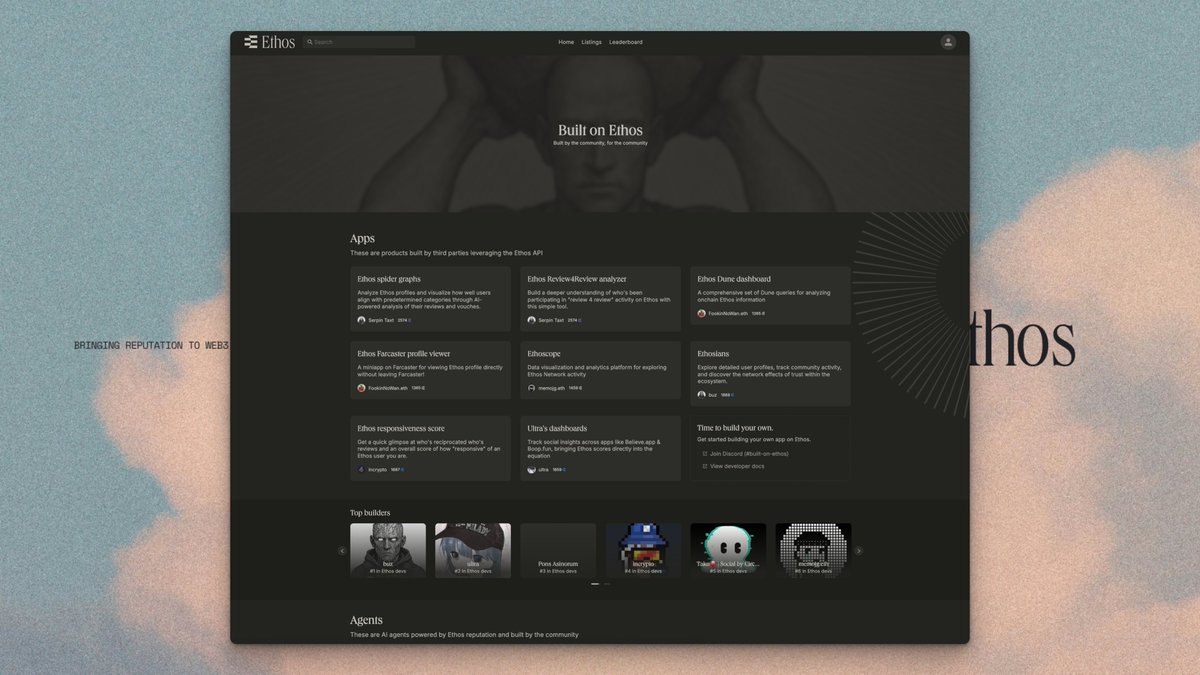Open ultra top builder thumbnail
The image size is (1200, 675).
tap(473, 550)
